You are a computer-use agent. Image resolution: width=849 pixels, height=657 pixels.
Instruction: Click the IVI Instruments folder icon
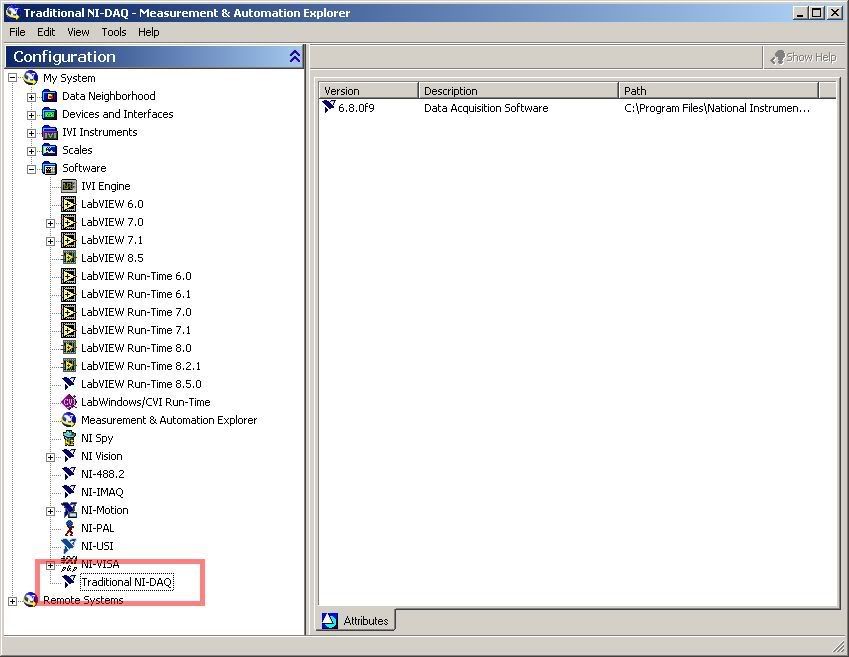(50, 132)
